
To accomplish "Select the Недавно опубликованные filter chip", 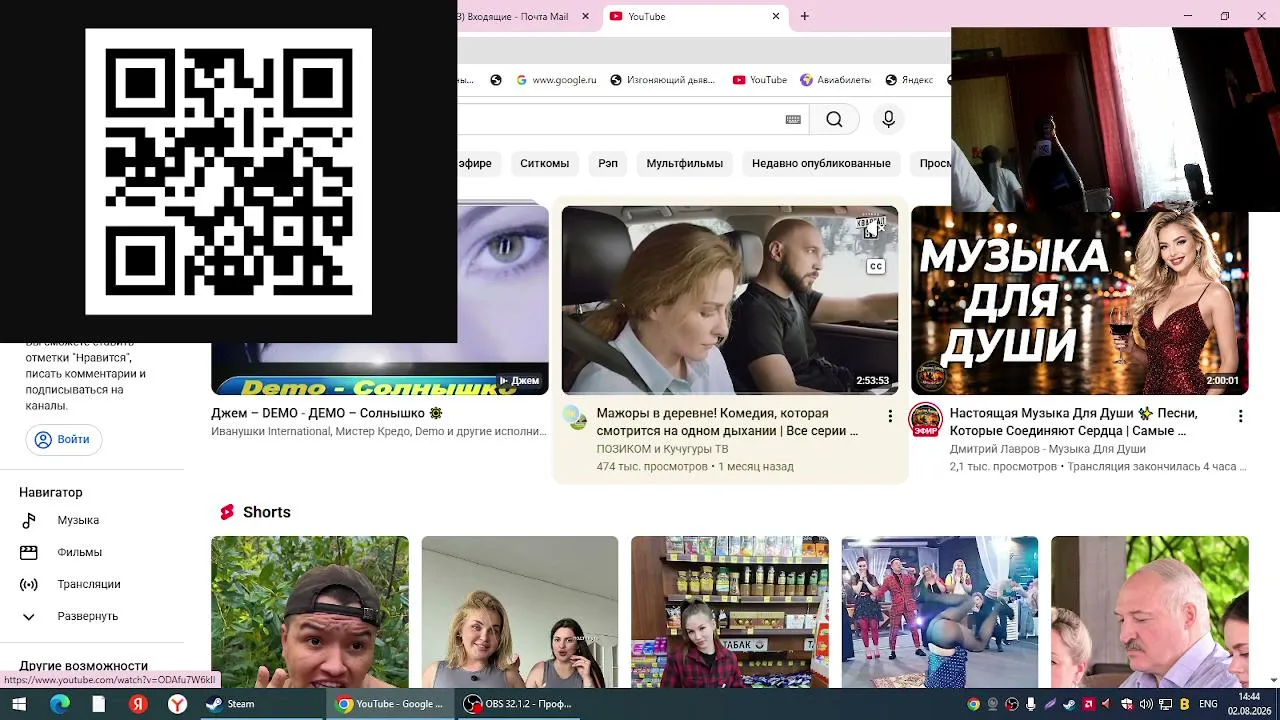I will click(821, 163).
